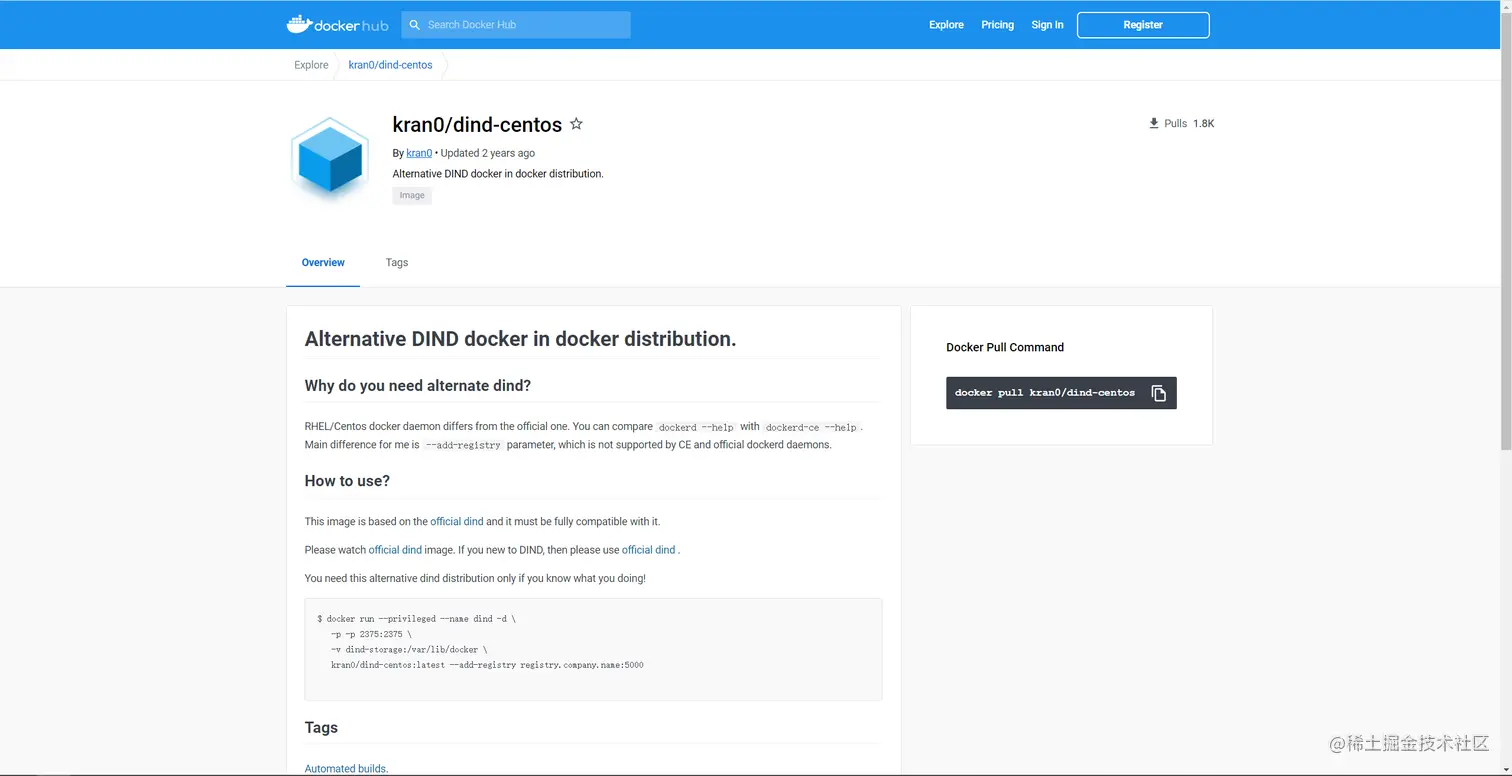The height and width of the screenshot is (776, 1512).
Task: Click the docker pull command text
Action: pyautogui.click(x=1045, y=393)
